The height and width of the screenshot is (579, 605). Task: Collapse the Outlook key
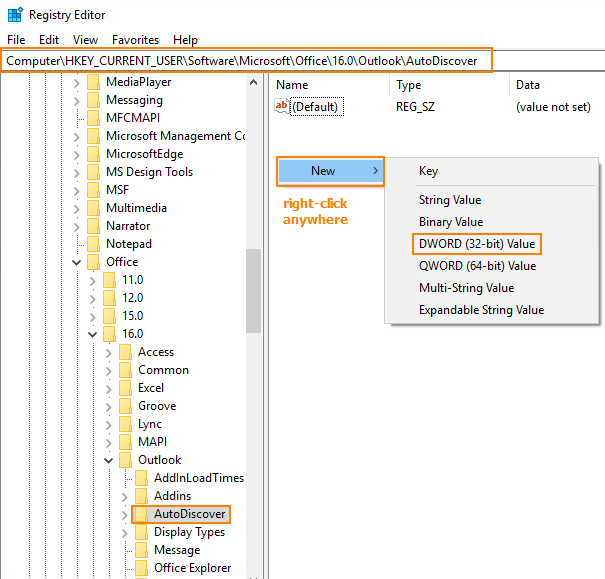click(109, 461)
